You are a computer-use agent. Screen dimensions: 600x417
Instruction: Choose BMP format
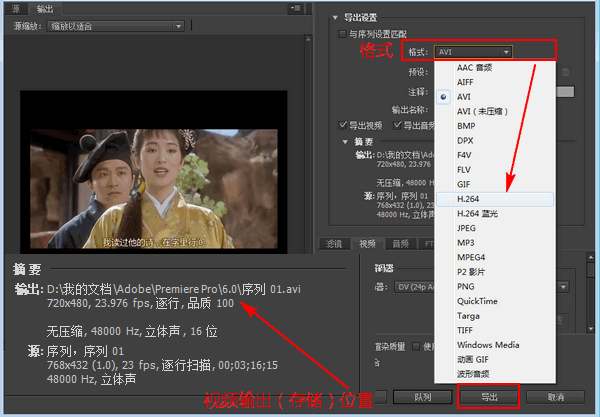coord(495,126)
